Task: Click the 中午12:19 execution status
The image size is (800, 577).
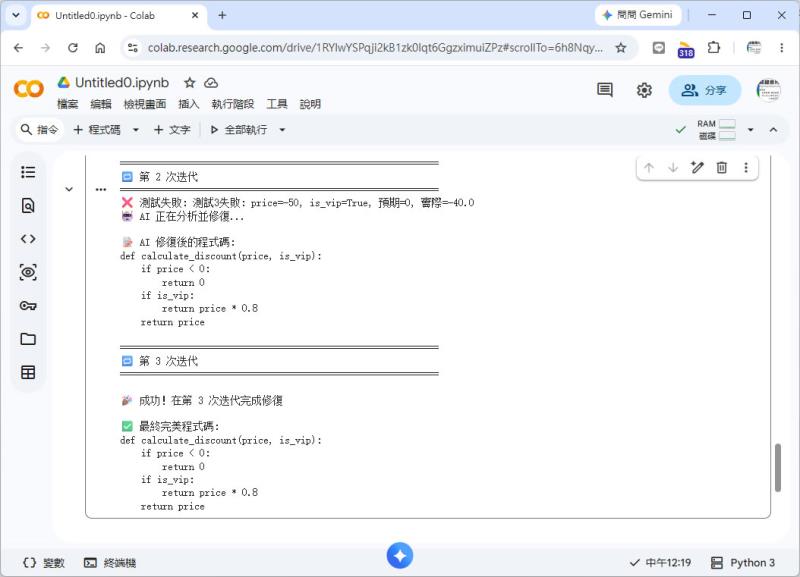Action: click(660, 563)
